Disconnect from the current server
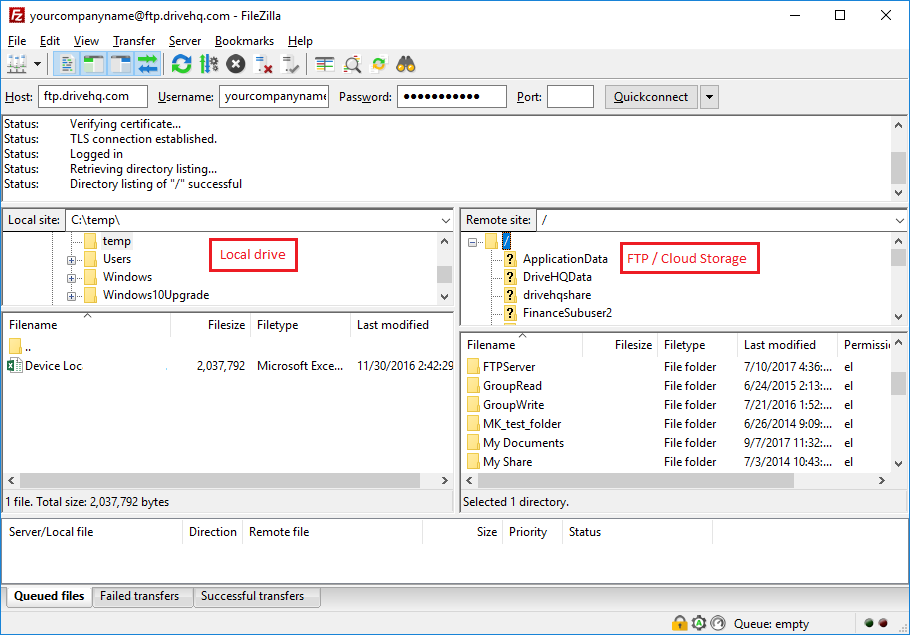This screenshot has width=910, height=635. [264, 64]
